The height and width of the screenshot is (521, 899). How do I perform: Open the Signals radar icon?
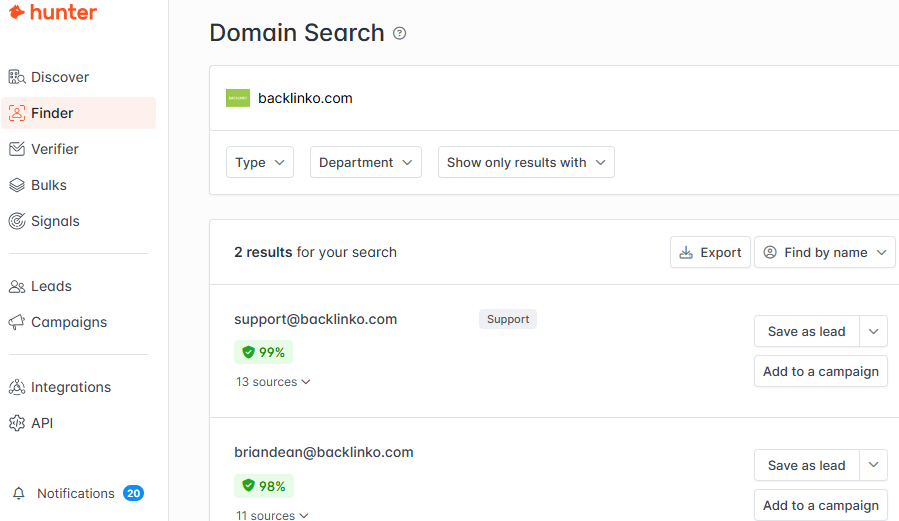(17, 221)
